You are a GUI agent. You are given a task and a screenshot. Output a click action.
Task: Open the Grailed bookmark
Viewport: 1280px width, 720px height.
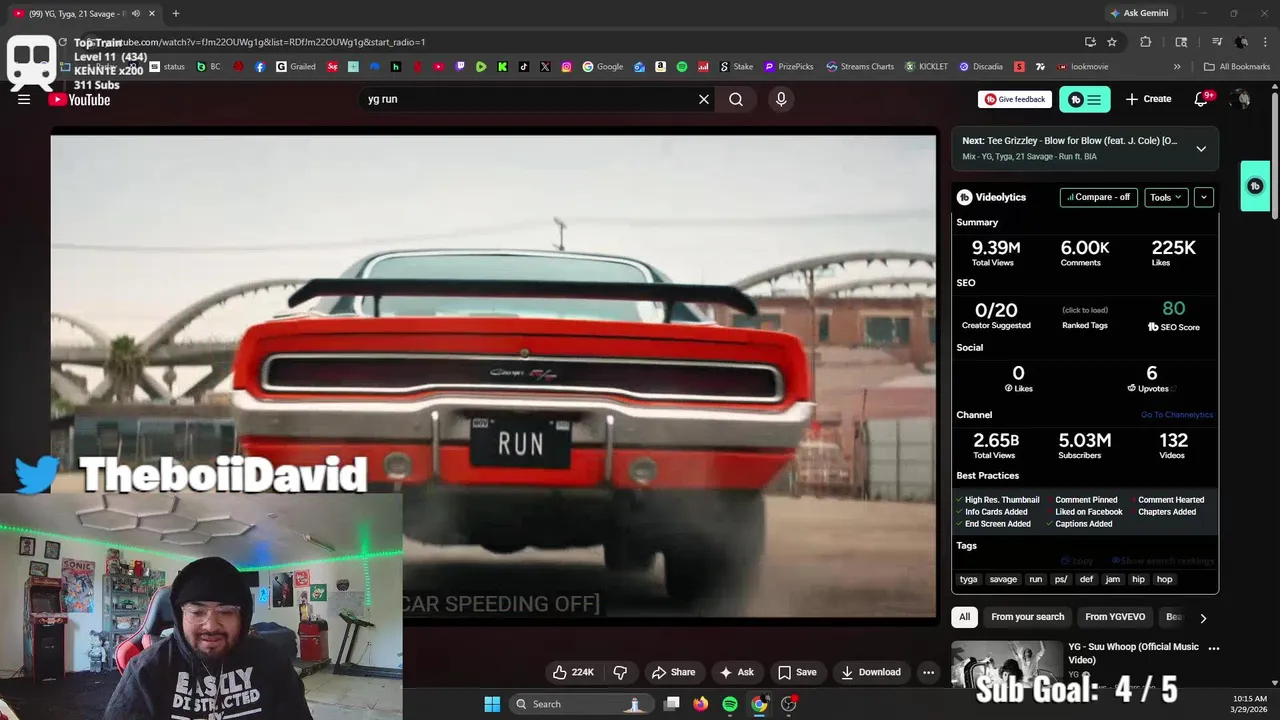296,67
